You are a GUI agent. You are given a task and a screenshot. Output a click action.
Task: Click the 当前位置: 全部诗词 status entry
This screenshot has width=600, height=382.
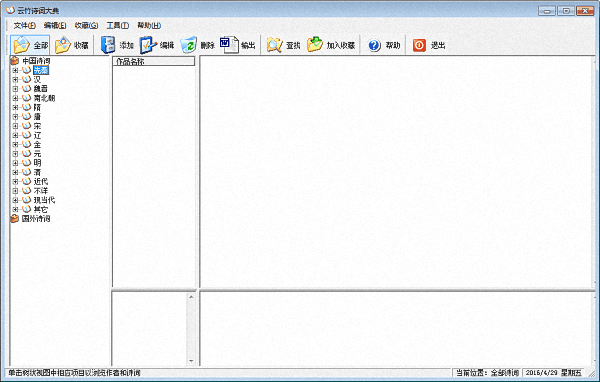[487, 372]
